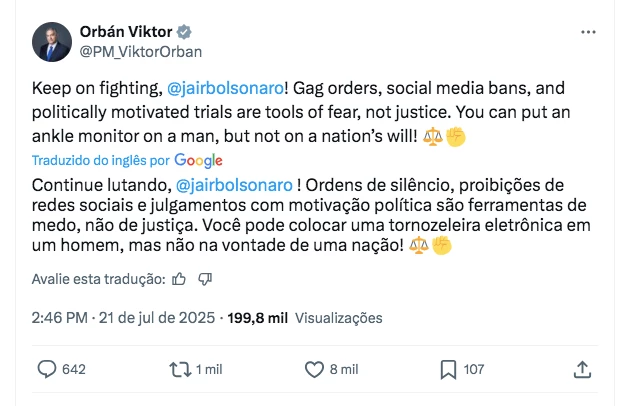Click the 107 bookmarks count
Image resolution: width=620 pixels, height=406 pixels.
click(x=474, y=369)
